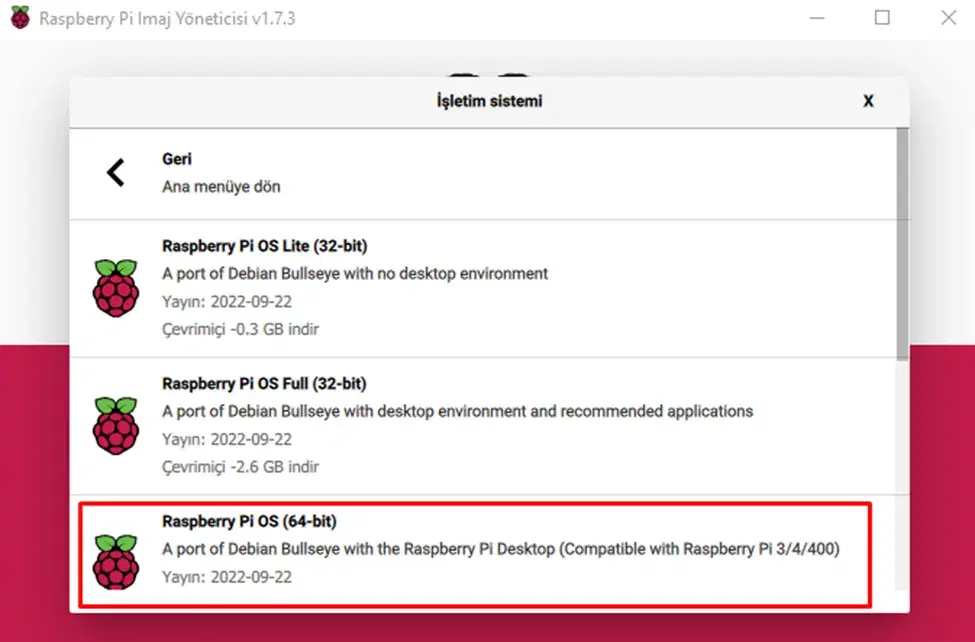Click Yayın date under Raspberry Pi OS (64-bit)
This screenshot has width=975, height=642.
tap(227, 577)
